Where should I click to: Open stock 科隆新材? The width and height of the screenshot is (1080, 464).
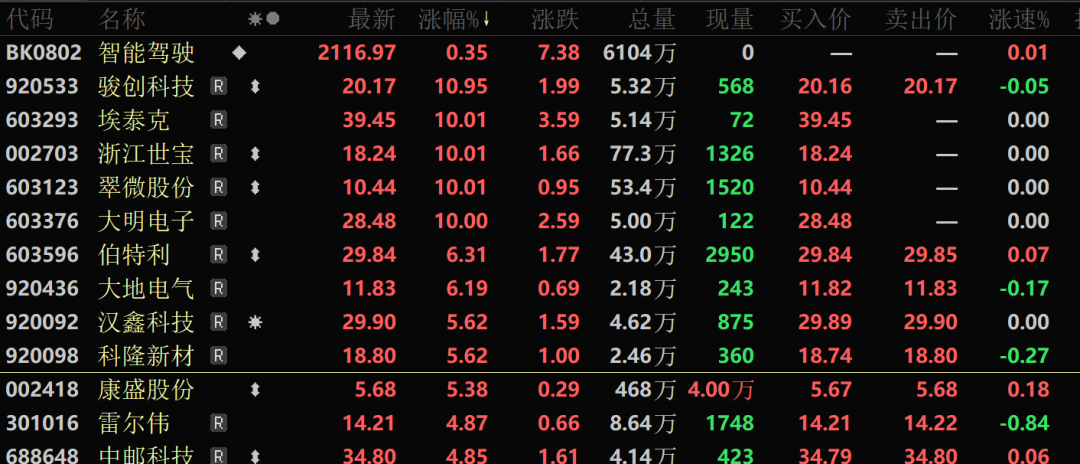(146, 356)
